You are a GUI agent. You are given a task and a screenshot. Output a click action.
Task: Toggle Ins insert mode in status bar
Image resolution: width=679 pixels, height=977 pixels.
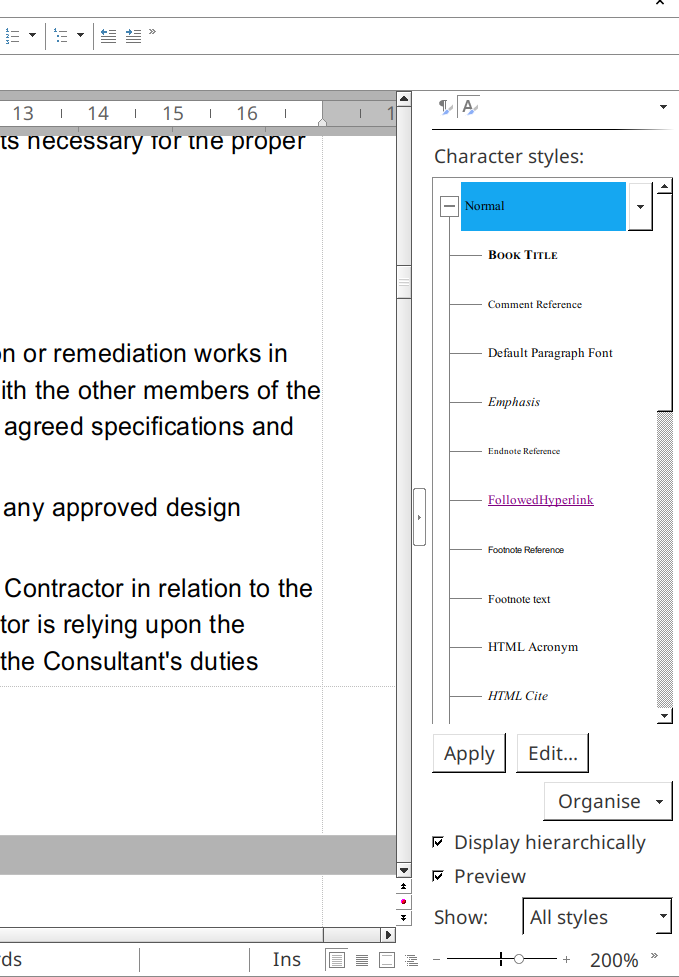[x=287, y=960]
